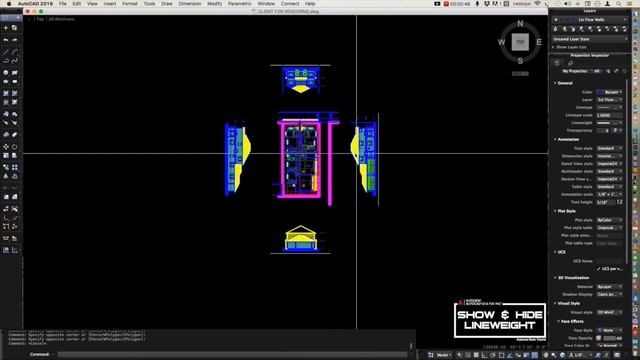The height and width of the screenshot is (360, 640).
Task: Open current properties tab in Properties Inspector
Action: 557,63
